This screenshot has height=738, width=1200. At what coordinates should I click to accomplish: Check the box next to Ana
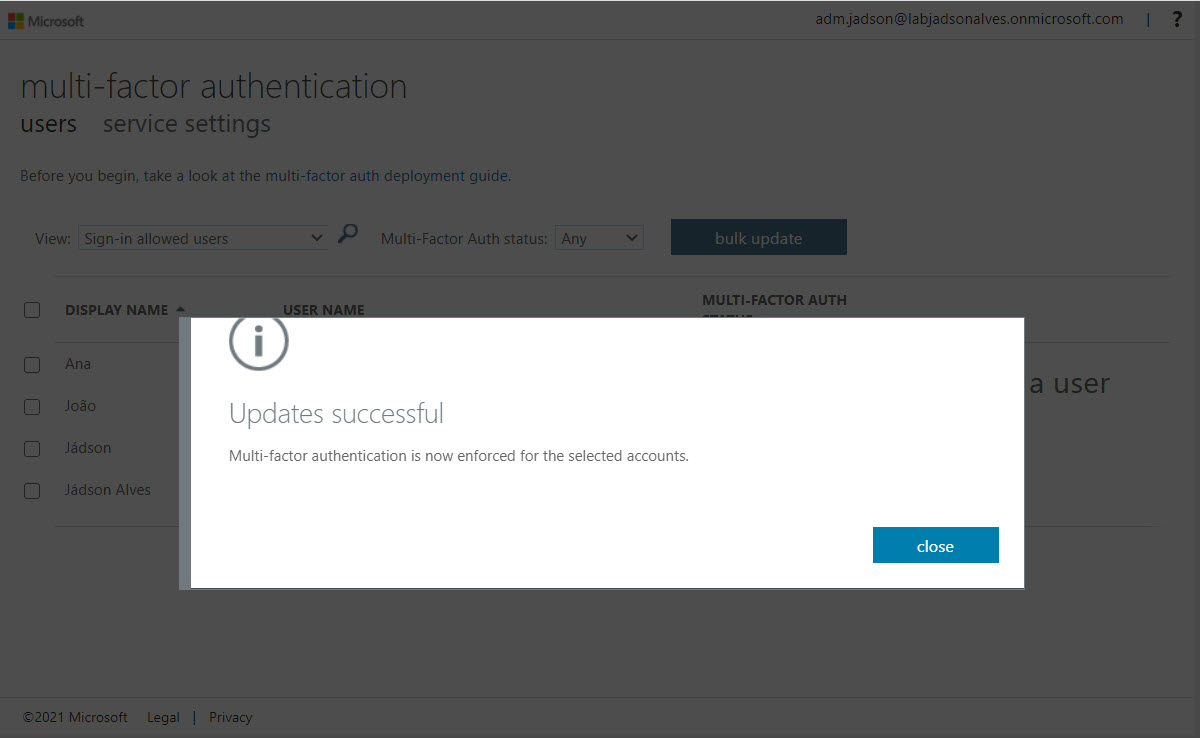(32, 365)
